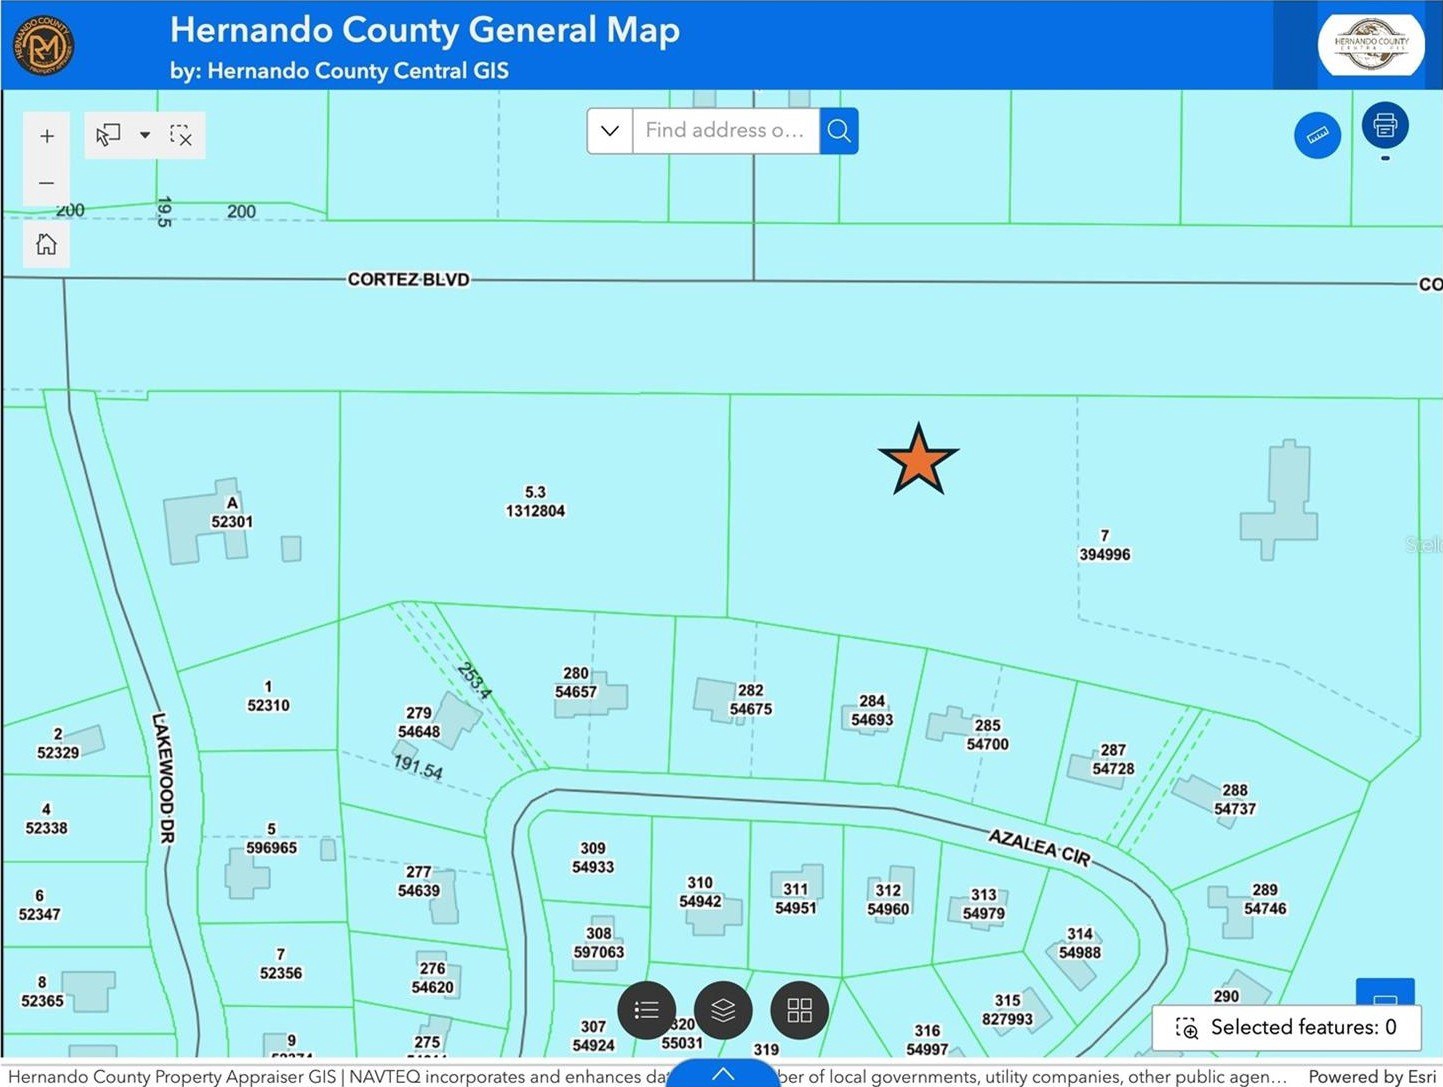Image resolution: width=1443 pixels, height=1087 pixels.
Task: Click the orange star marker on map
Action: [x=918, y=460]
